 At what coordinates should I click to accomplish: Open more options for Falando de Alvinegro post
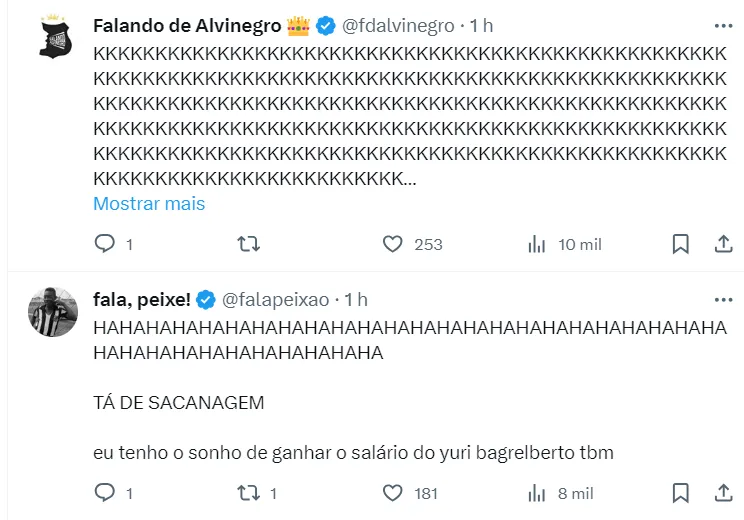[x=723, y=25]
